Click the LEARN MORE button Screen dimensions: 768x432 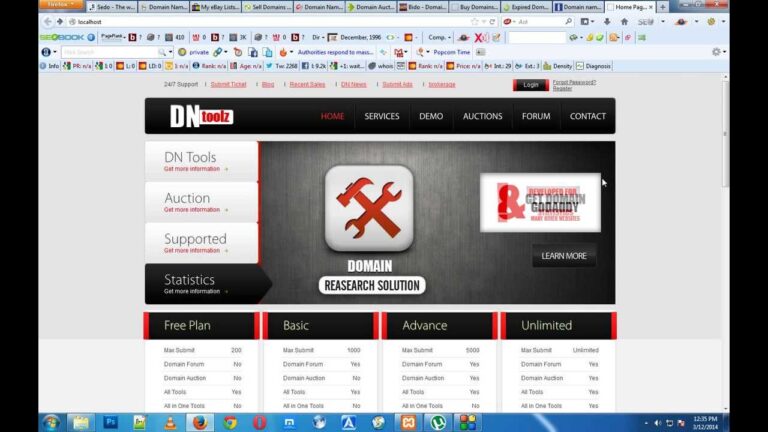563,256
